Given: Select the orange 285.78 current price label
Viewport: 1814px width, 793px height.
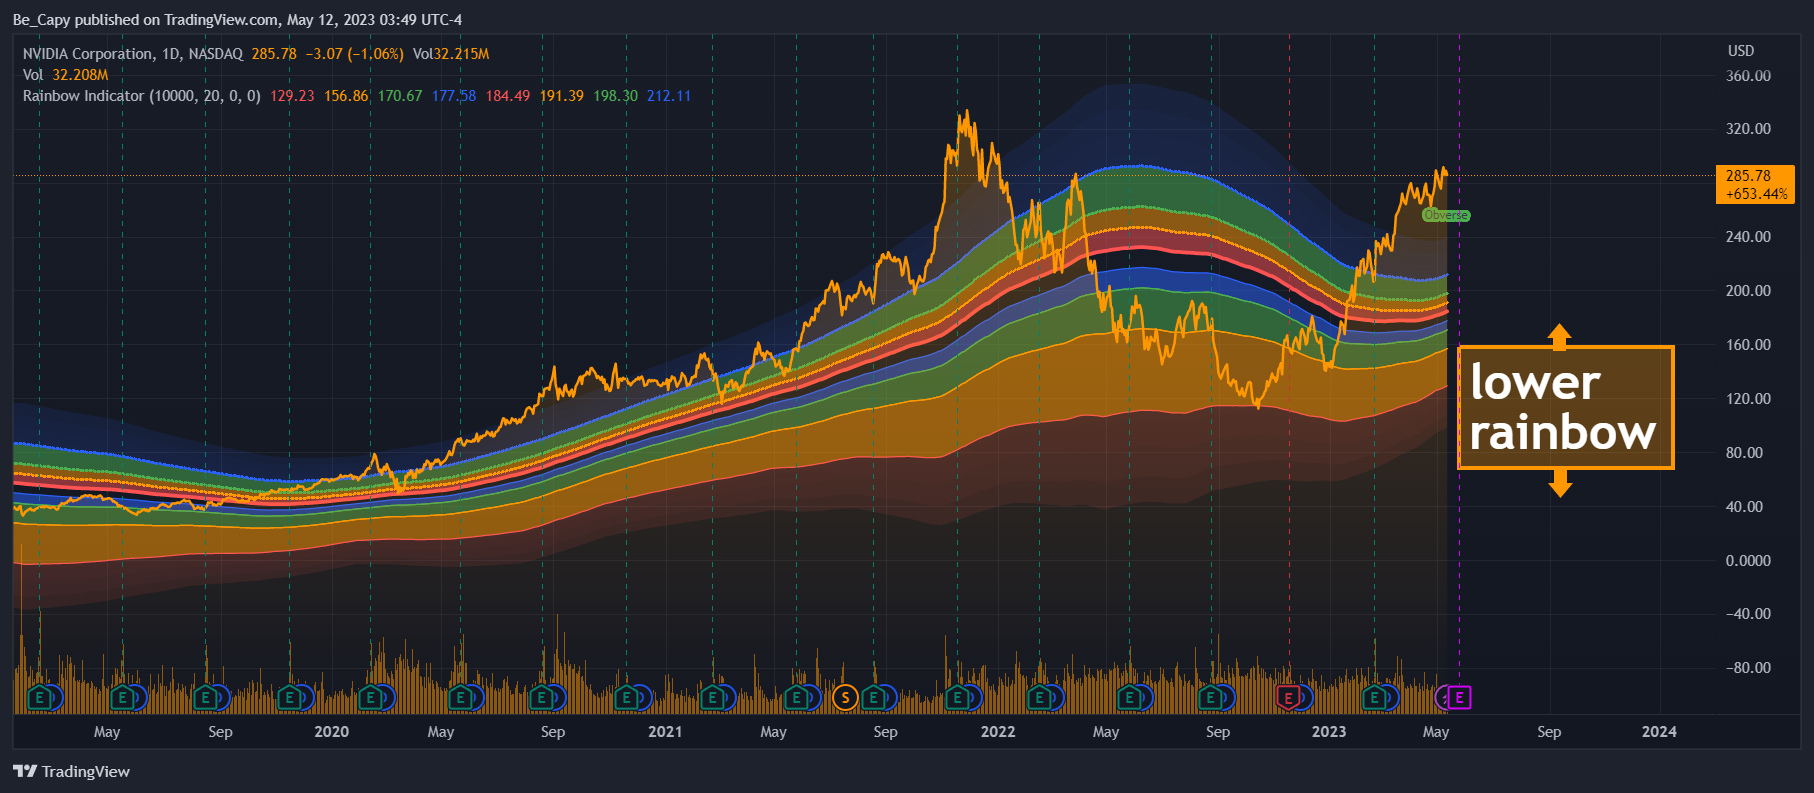Looking at the screenshot, I should click(1755, 184).
